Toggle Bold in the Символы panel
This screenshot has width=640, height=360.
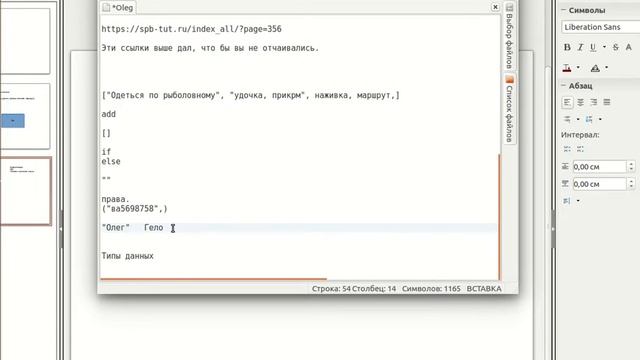coord(567,47)
